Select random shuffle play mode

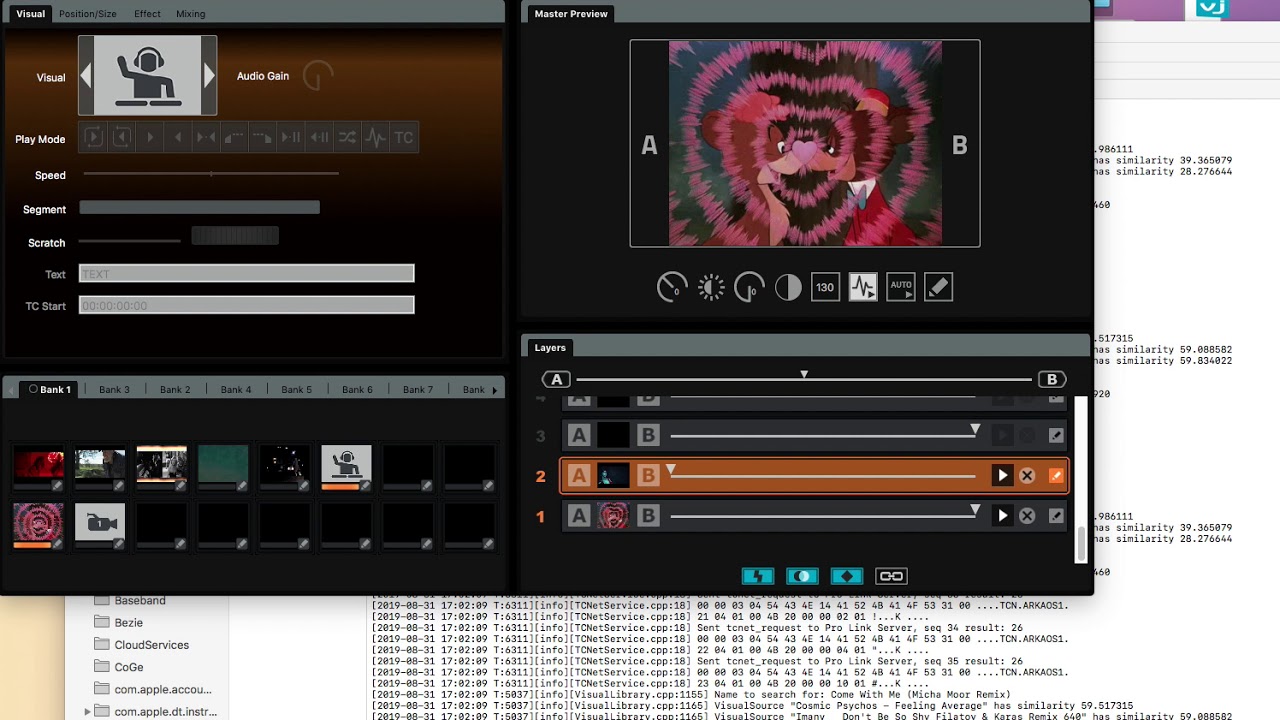click(x=347, y=137)
